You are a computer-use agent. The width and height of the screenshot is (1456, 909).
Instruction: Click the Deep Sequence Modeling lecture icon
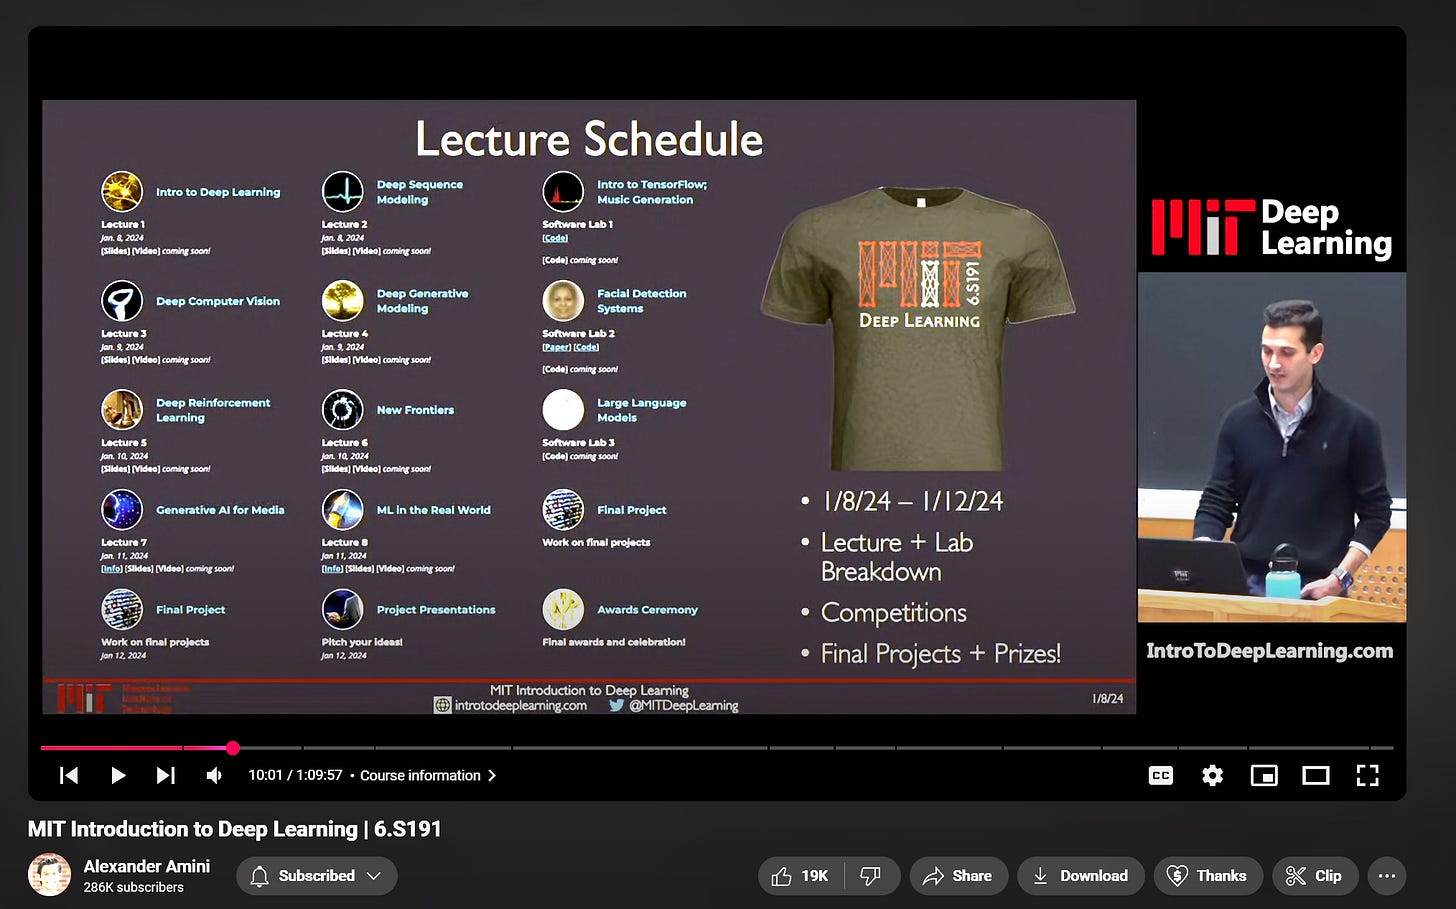tap(342, 191)
